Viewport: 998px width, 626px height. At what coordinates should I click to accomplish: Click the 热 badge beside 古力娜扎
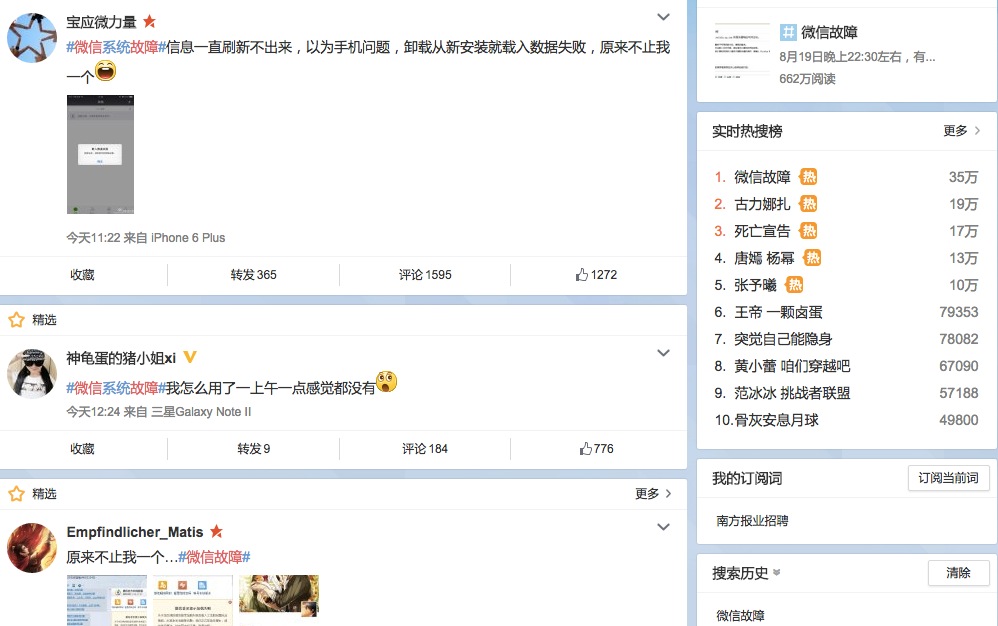coord(808,204)
